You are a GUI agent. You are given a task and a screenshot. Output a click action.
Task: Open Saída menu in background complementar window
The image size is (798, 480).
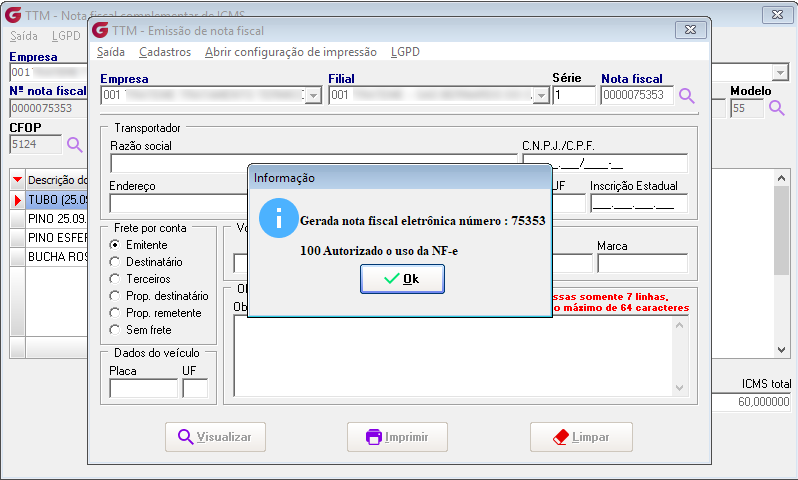coord(23,36)
